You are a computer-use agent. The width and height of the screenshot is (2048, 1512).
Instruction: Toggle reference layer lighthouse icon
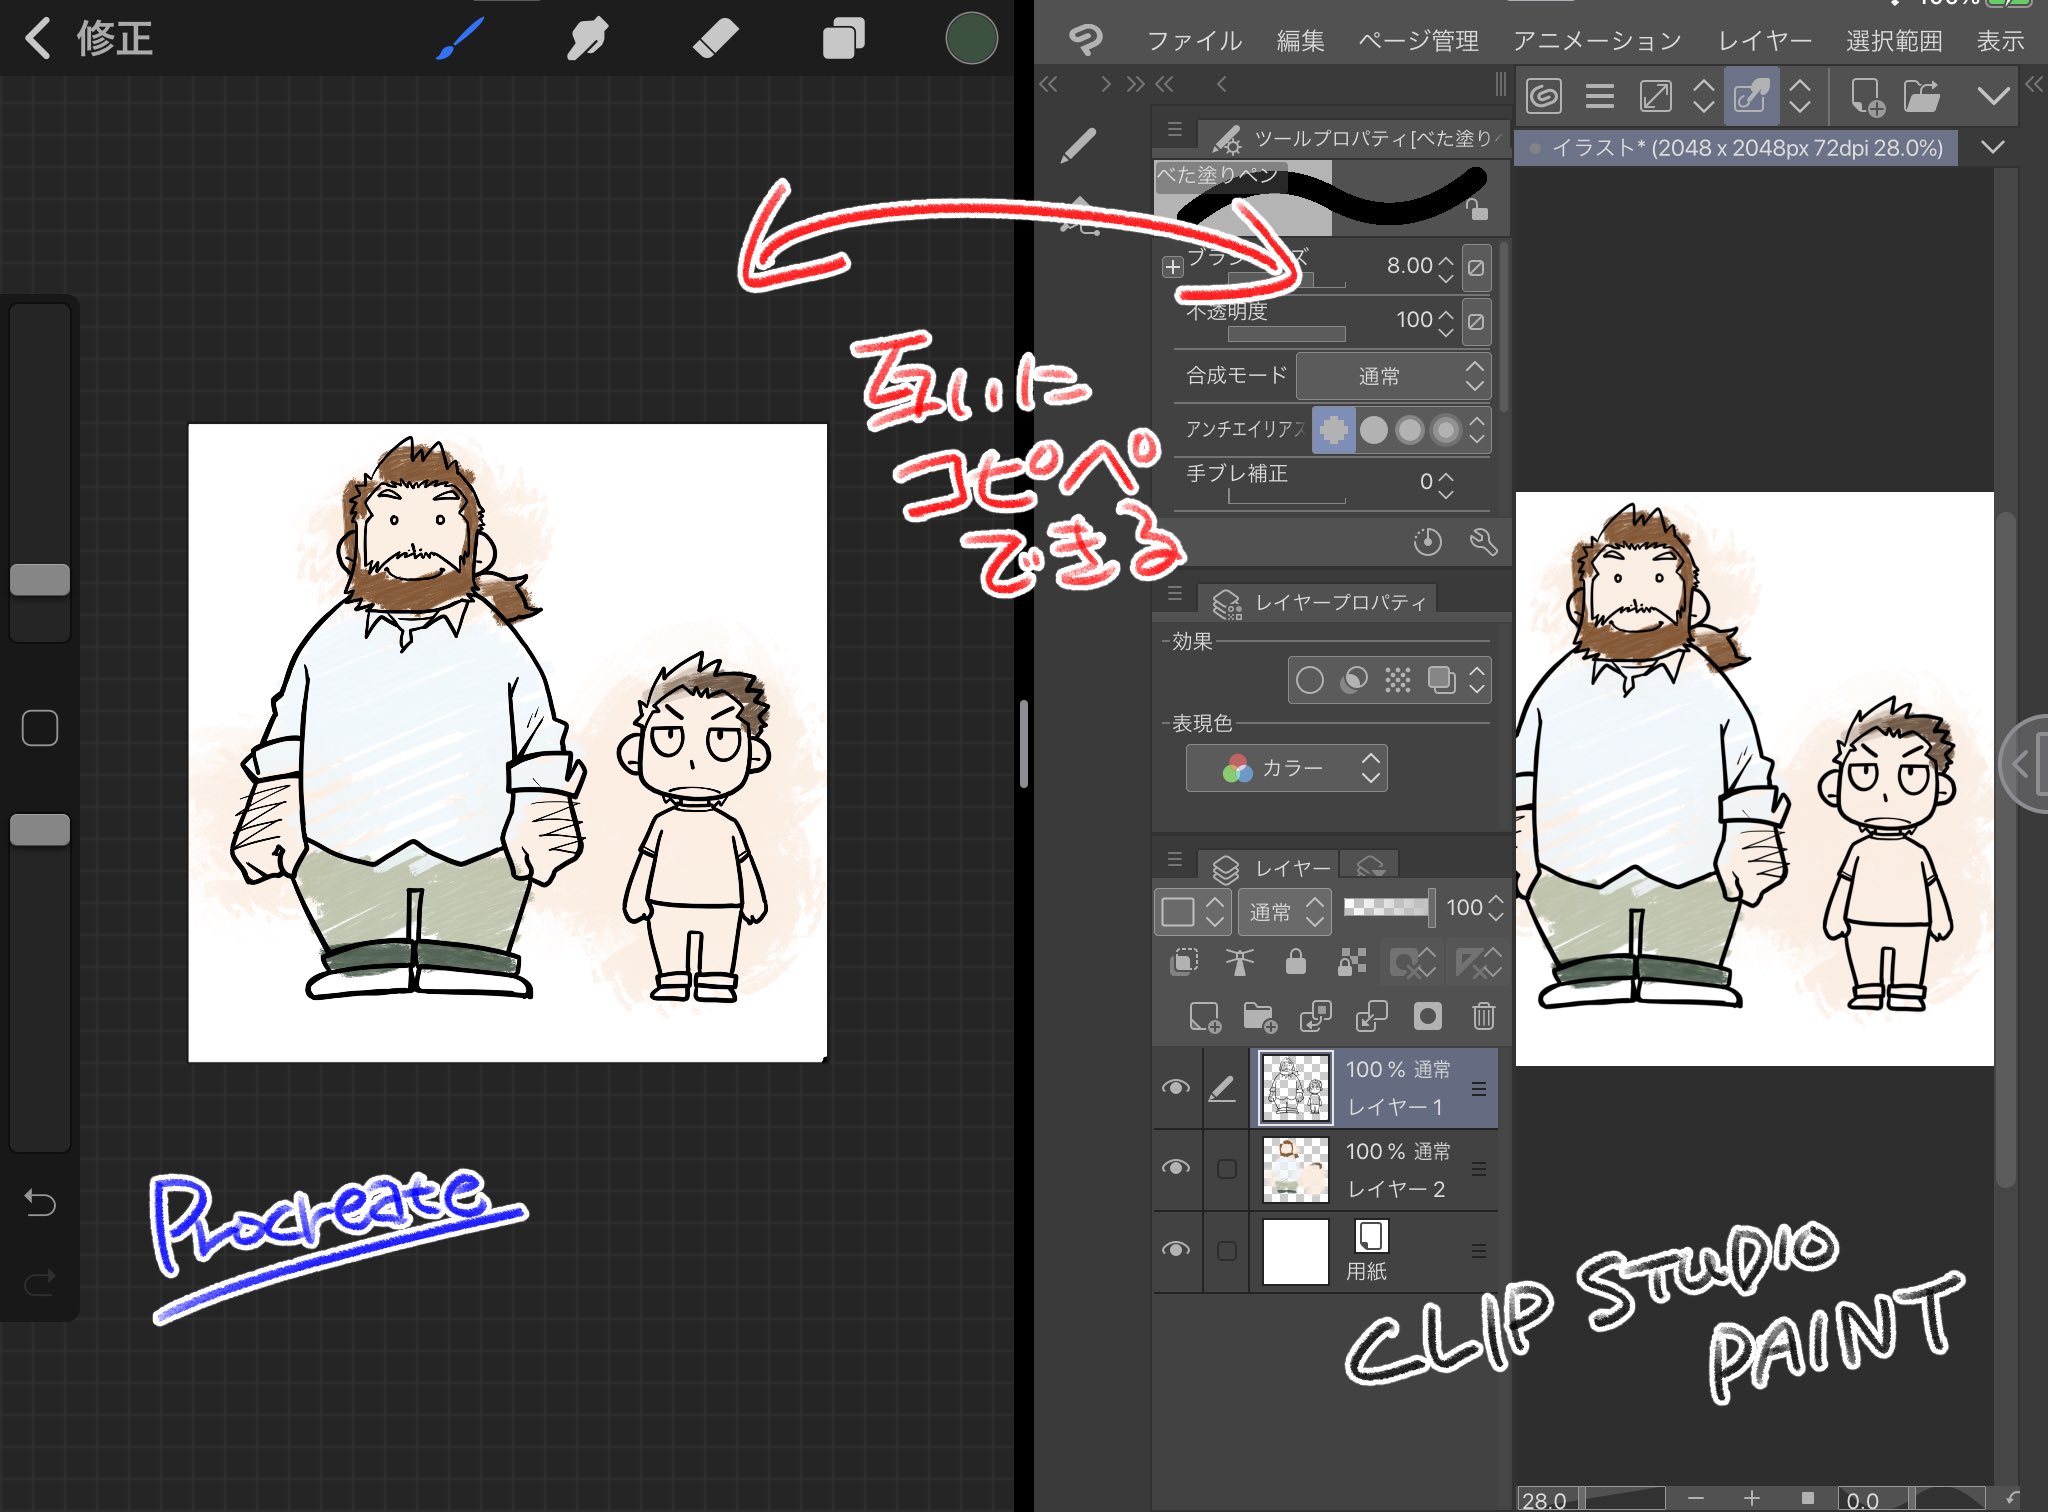click(1240, 962)
